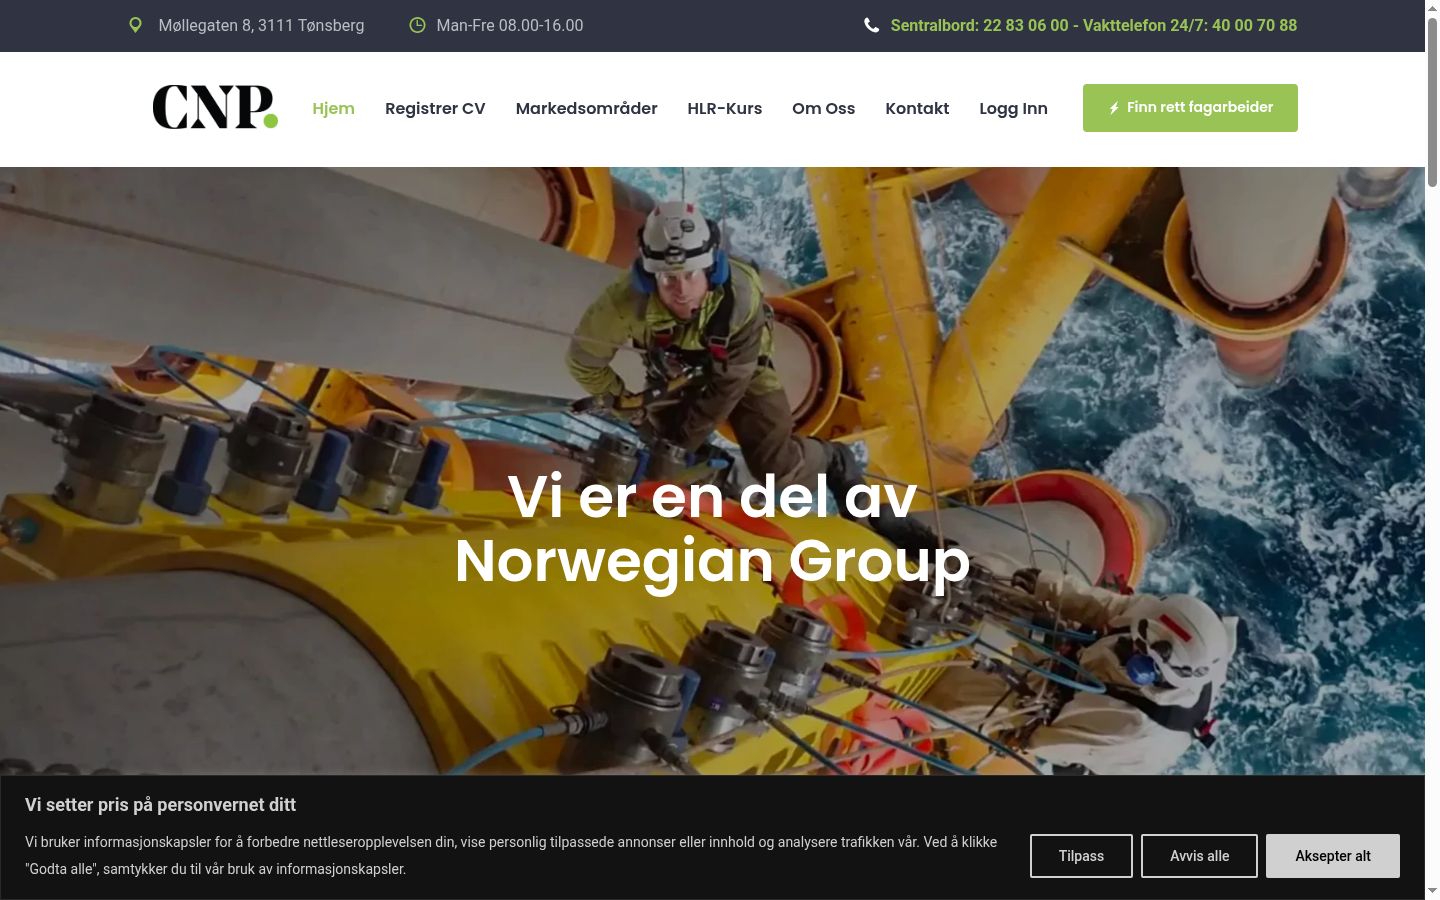
Task: Customize cookies with Tilpass
Action: tap(1081, 856)
